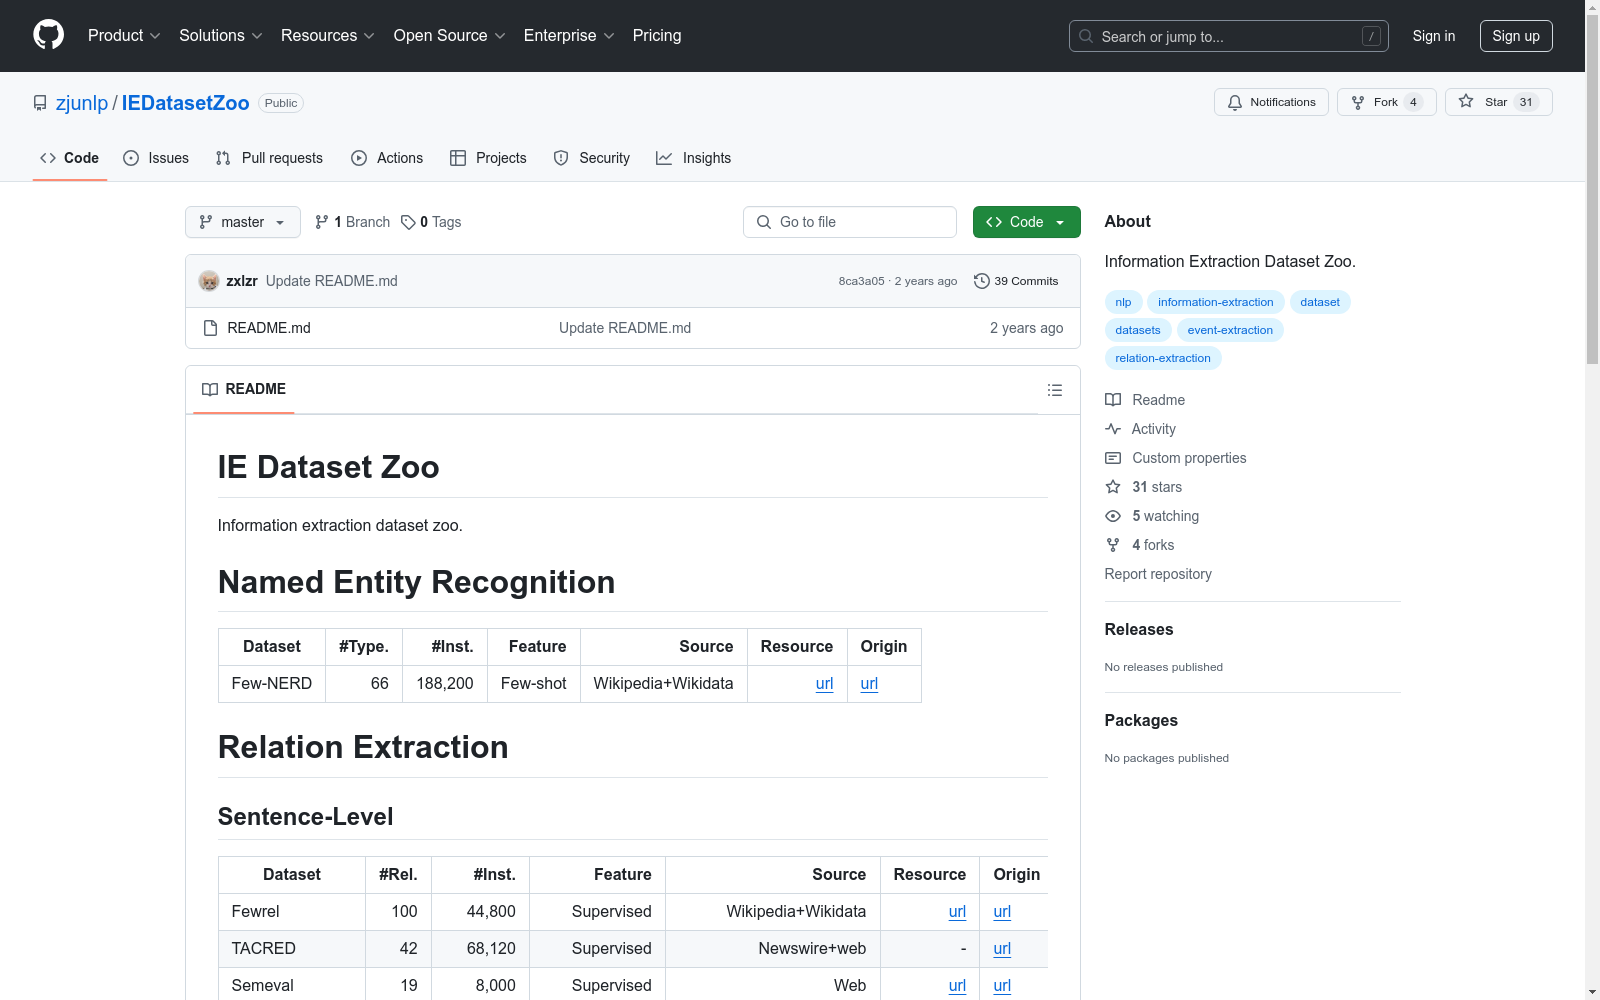The height and width of the screenshot is (1000, 1600).
Task: Click the 0 Tags link
Action: tap(431, 222)
